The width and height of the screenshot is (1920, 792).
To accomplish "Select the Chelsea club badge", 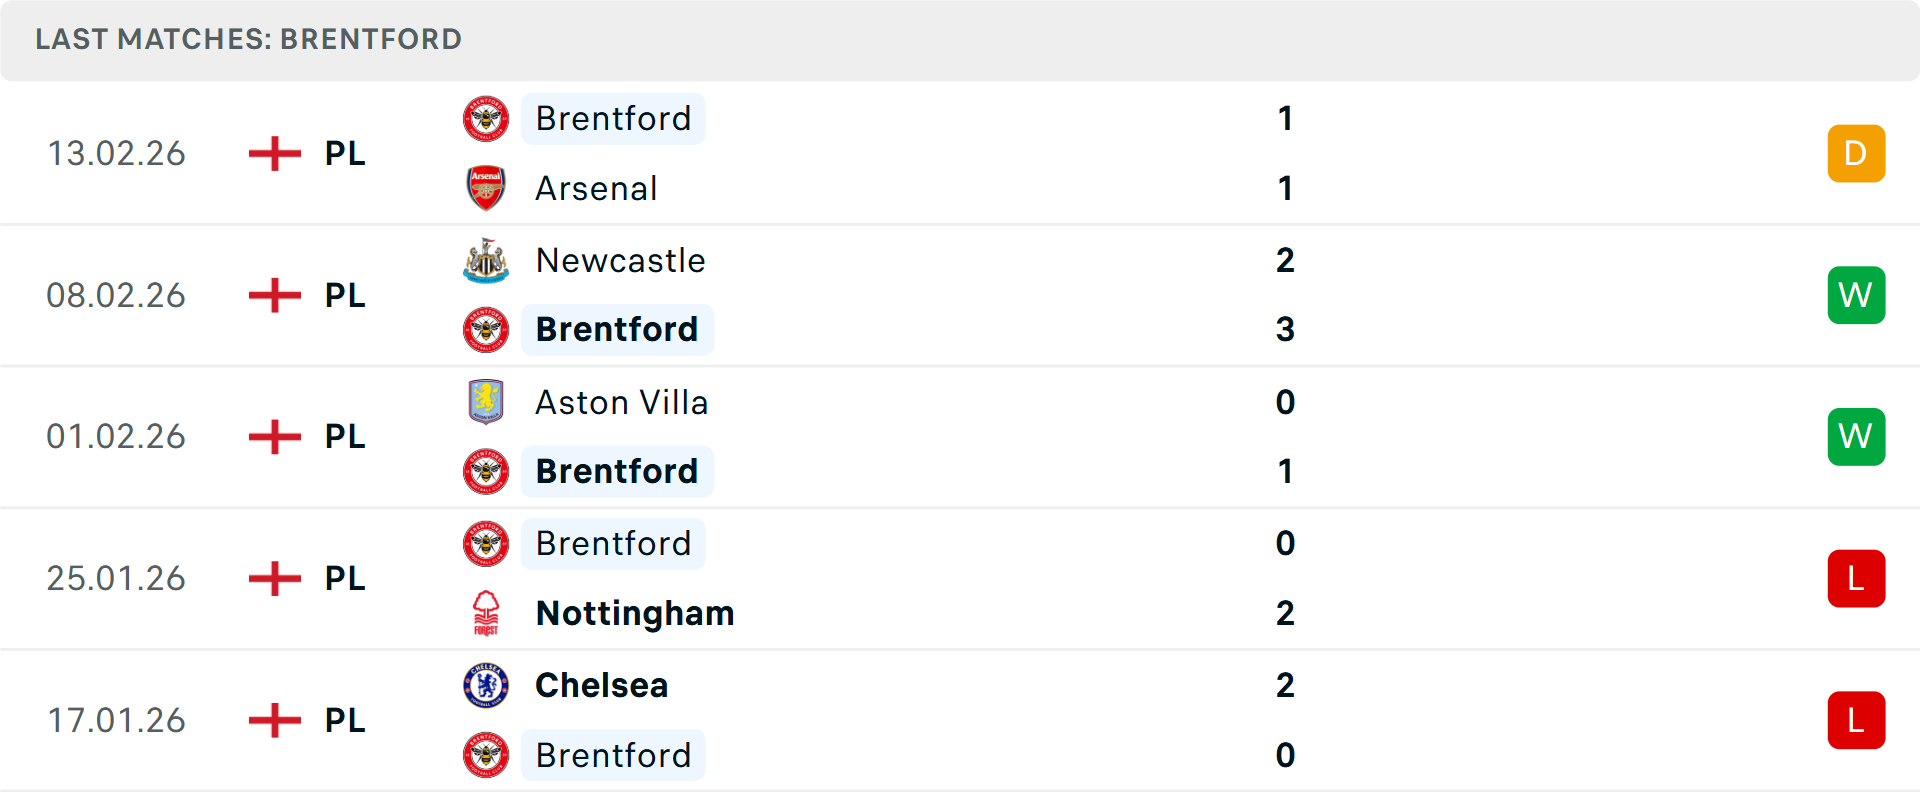I will point(486,686).
